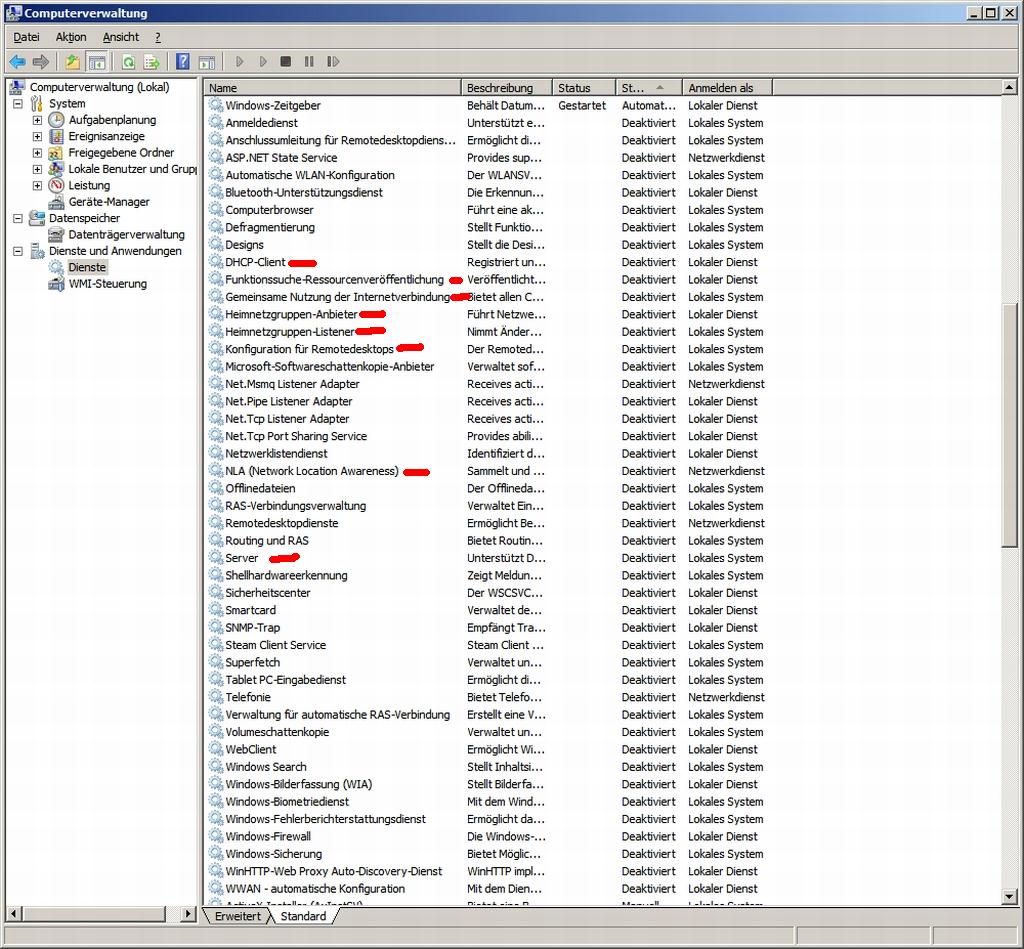The width and height of the screenshot is (1024, 949).
Task: Open the Ansicht menu
Action: tap(121, 37)
